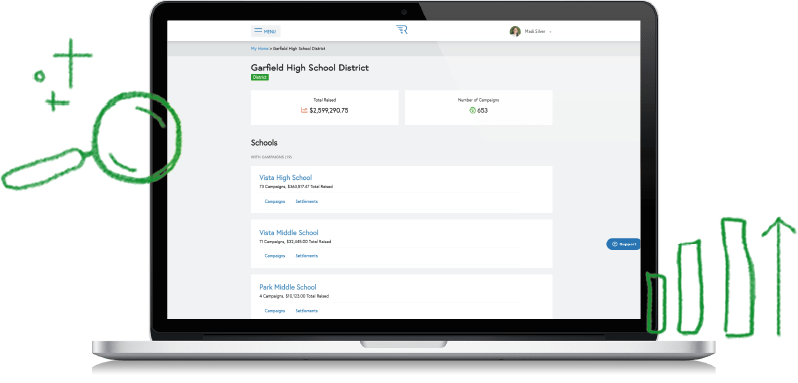The width and height of the screenshot is (798, 383).
Task: Open the Vista High School link
Action: 286,178
